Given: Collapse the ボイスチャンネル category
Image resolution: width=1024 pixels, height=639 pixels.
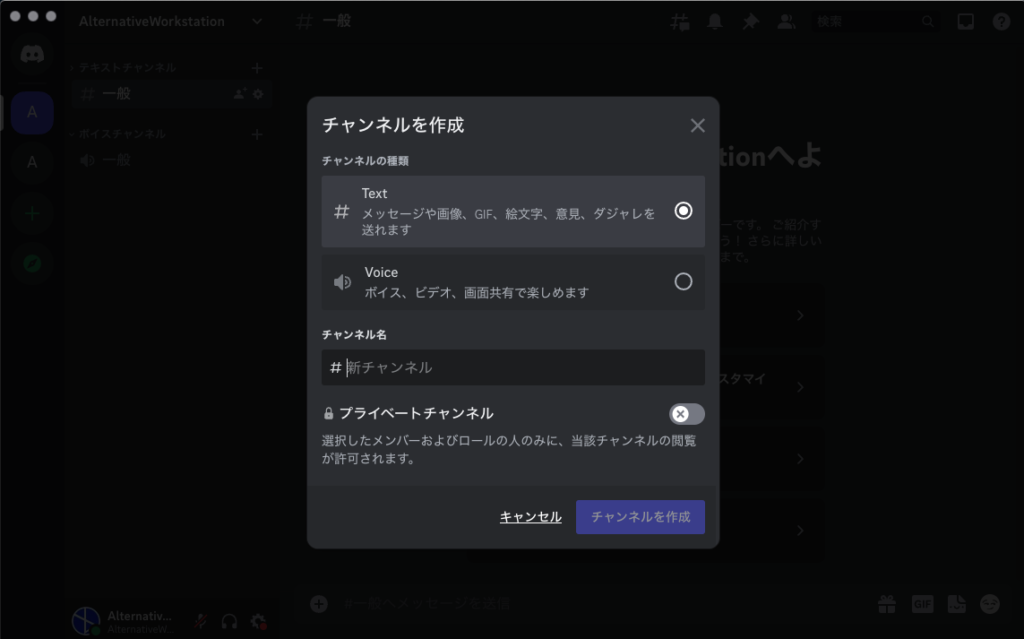Looking at the screenshot, I should (x=122, y=134).
